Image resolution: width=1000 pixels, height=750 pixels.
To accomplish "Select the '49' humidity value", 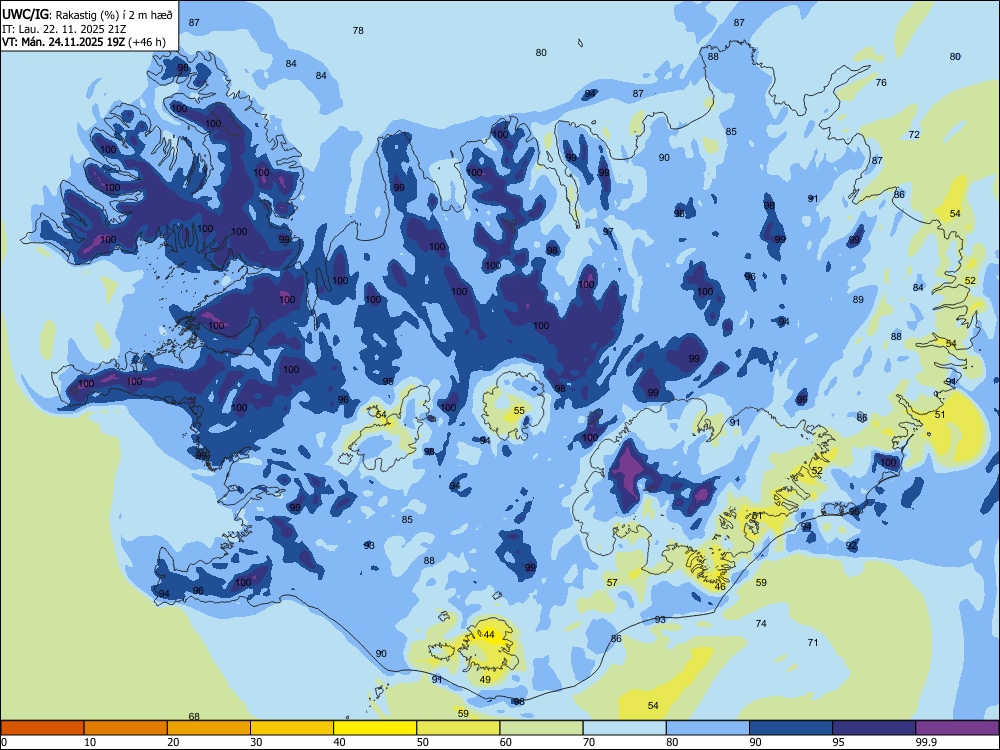I will point(485,679).
